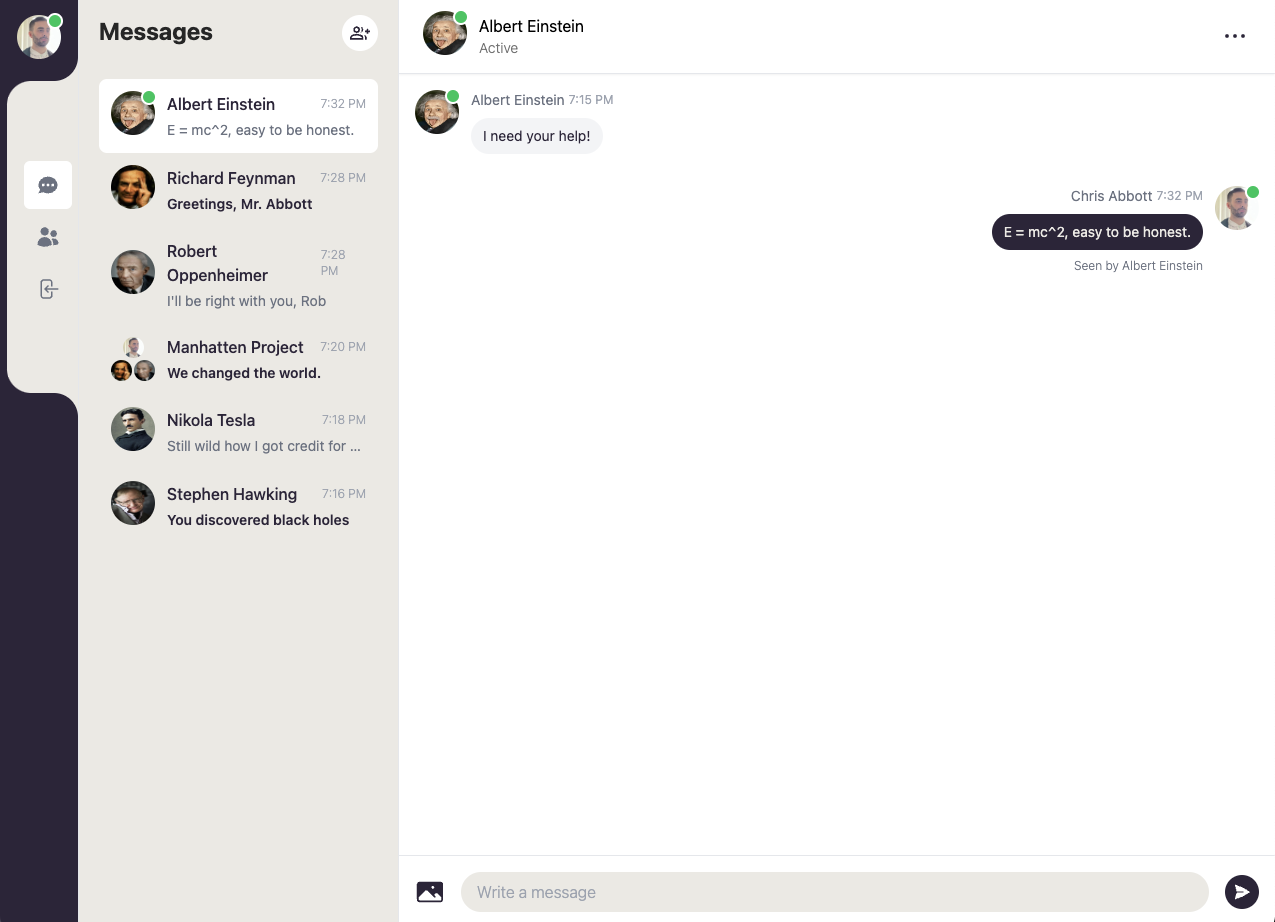Viewport: 1275px width, 922px height.
Task: Open the Nikola Tesla conversation
Action: tap(238, 432)
